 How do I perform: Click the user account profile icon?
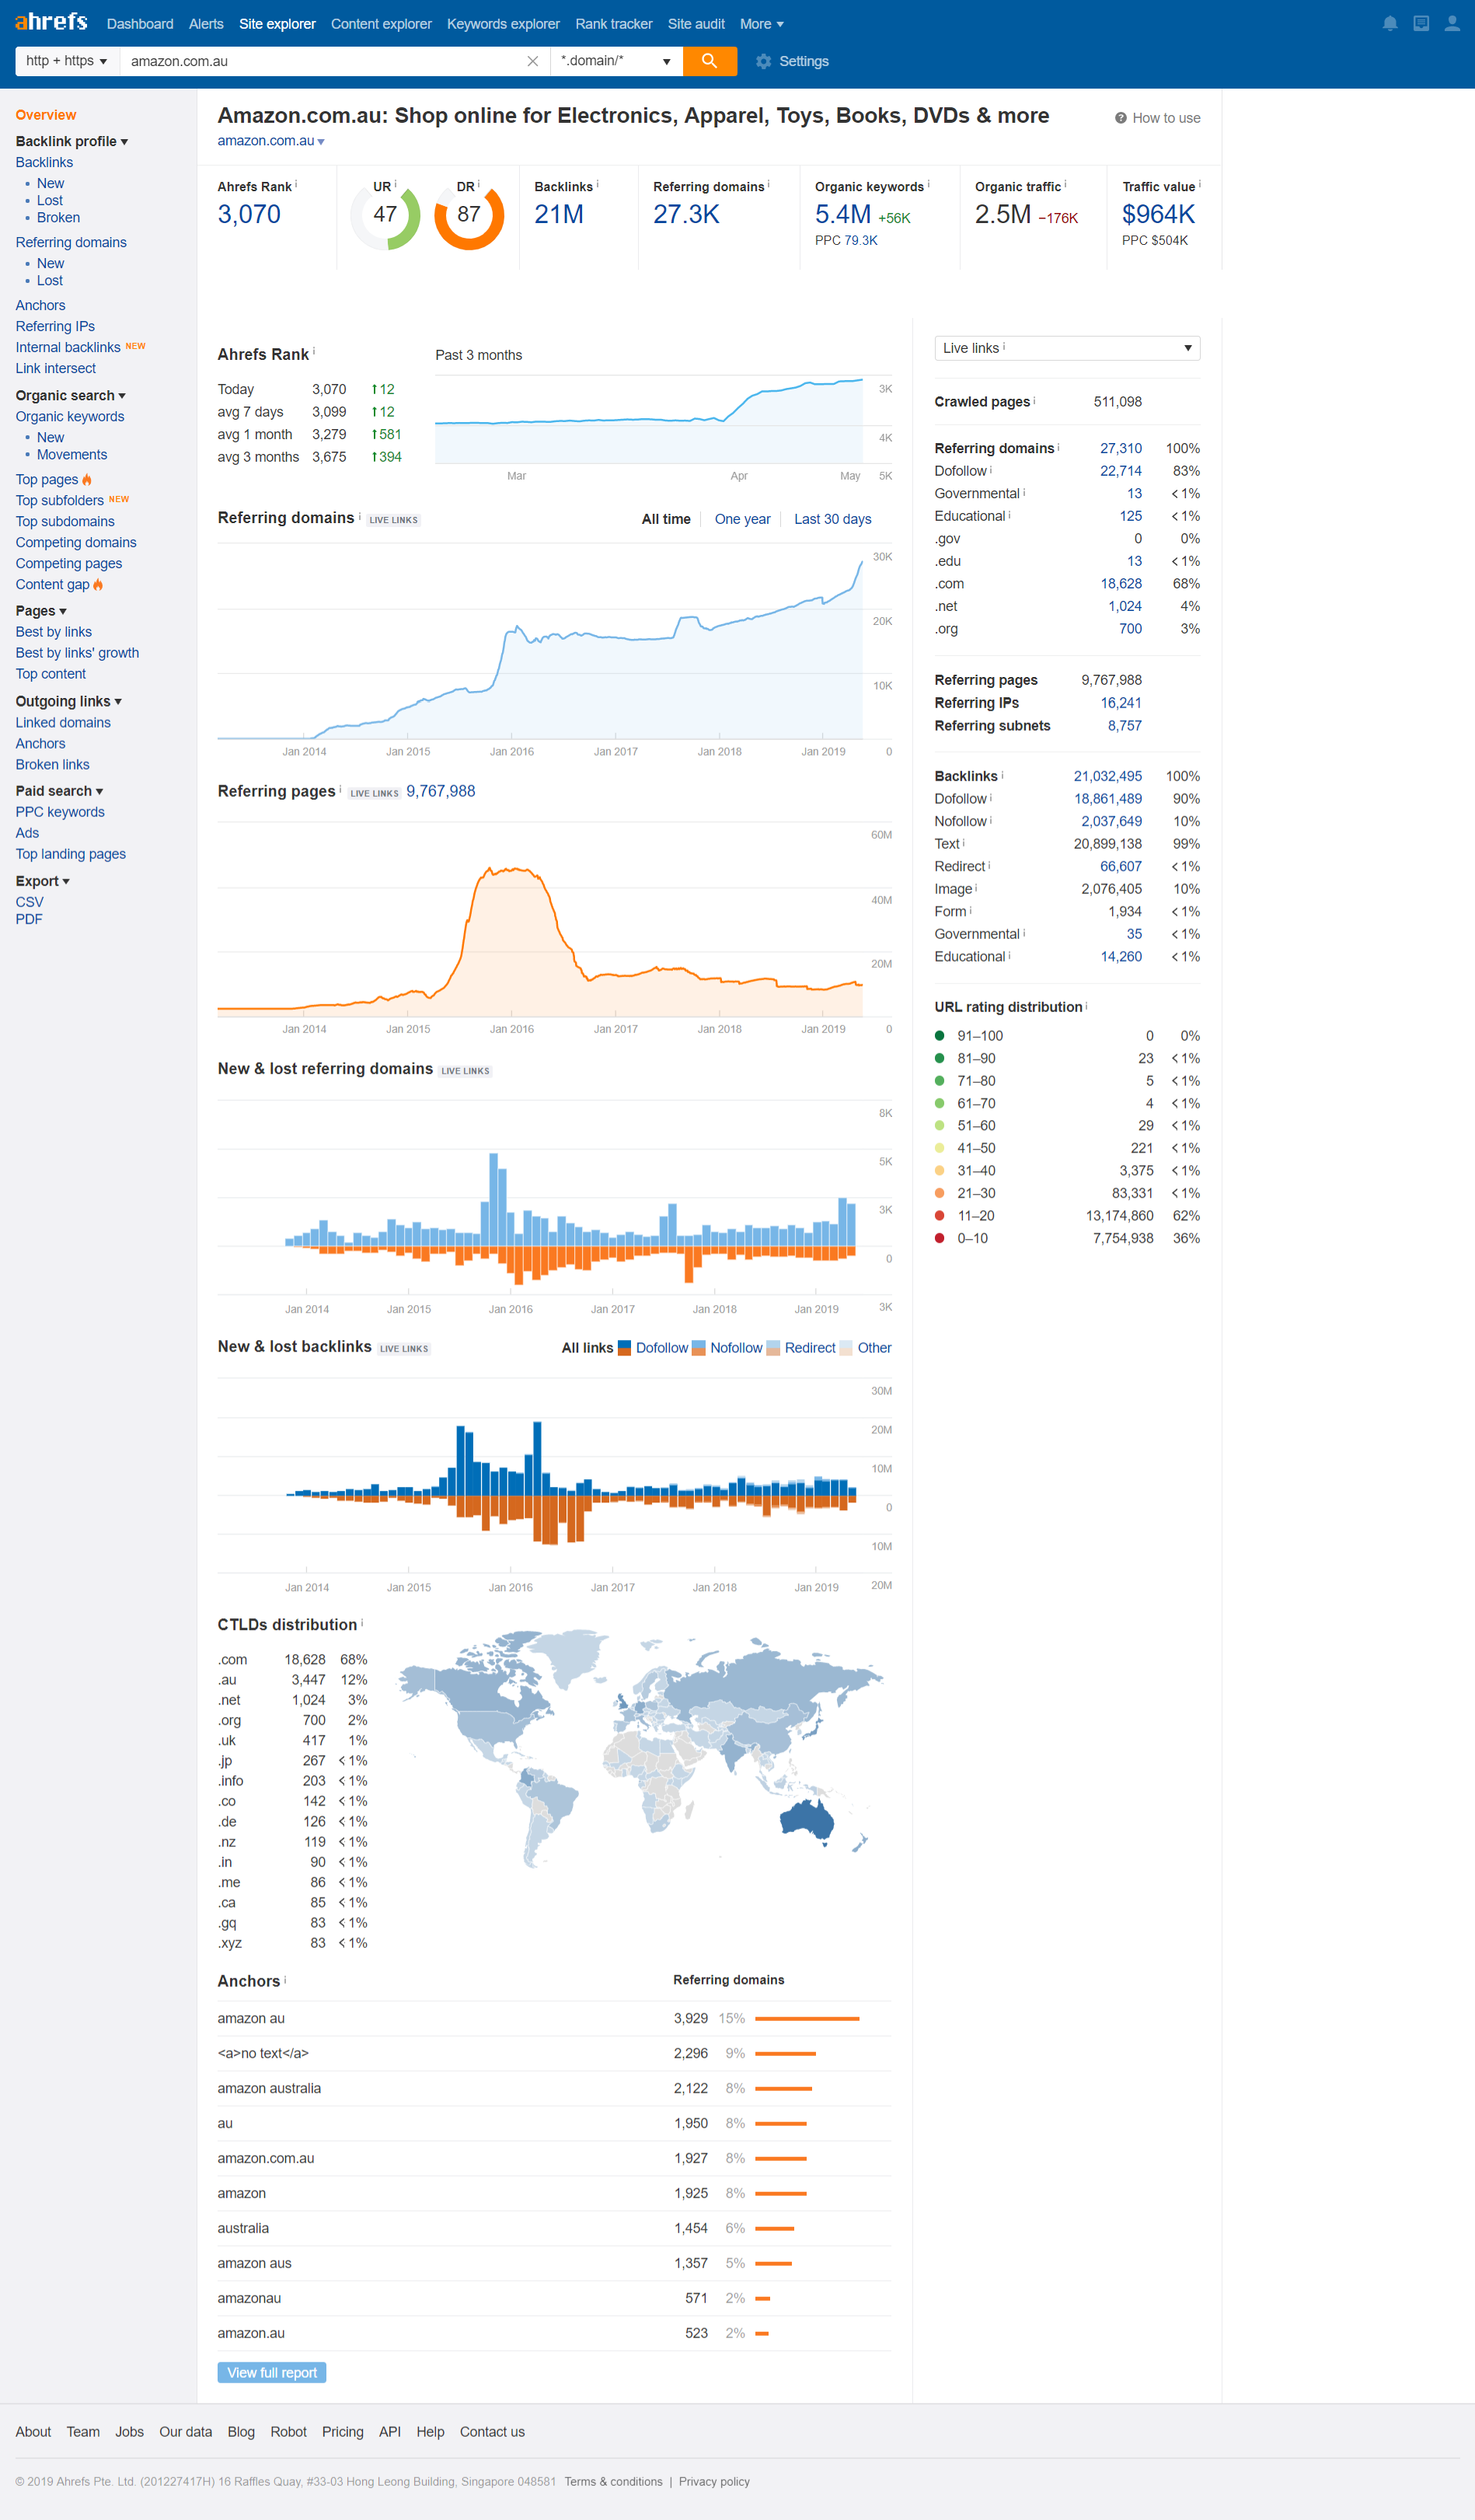point(1451,24)
